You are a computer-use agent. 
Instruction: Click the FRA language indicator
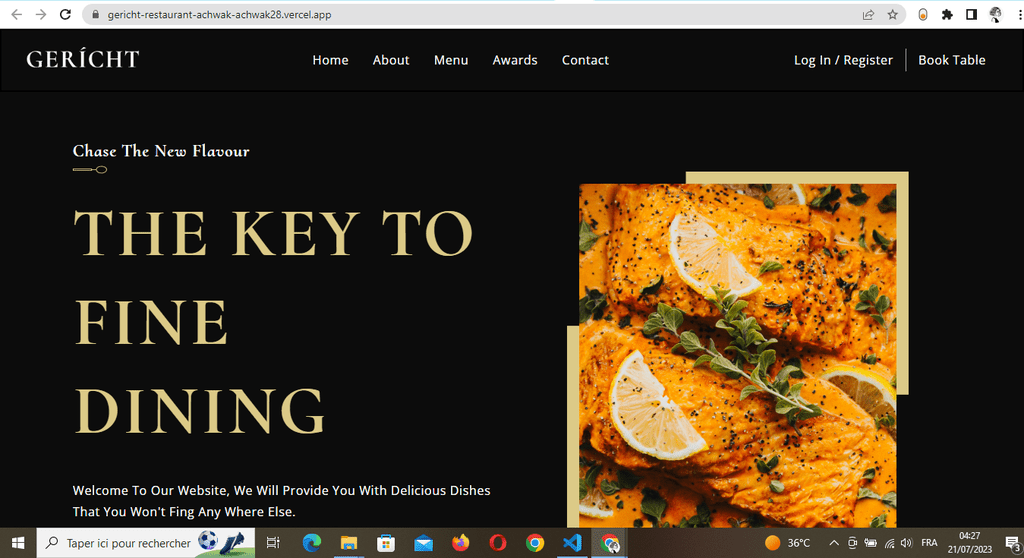pos(929,543)
